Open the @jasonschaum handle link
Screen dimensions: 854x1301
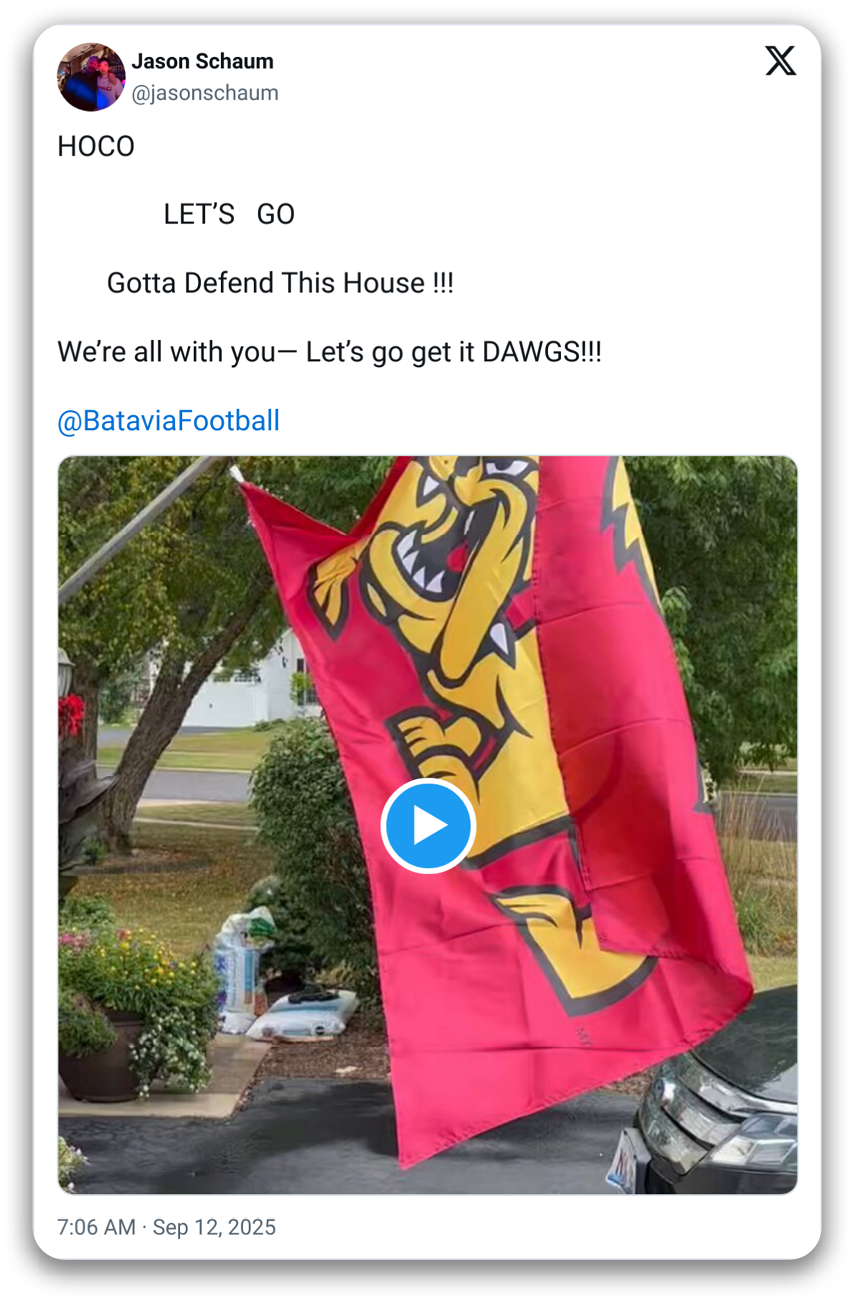pos(205,93)
